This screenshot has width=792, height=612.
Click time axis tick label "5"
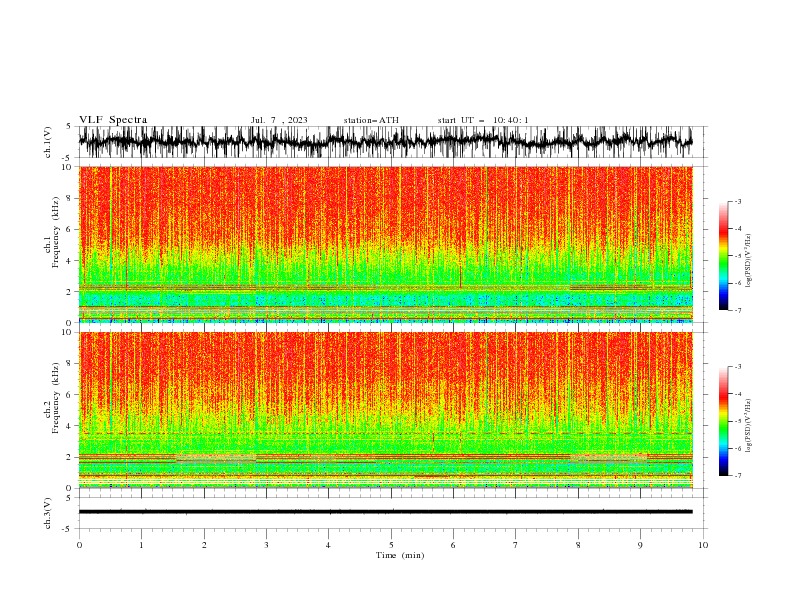tap(391, 545)
